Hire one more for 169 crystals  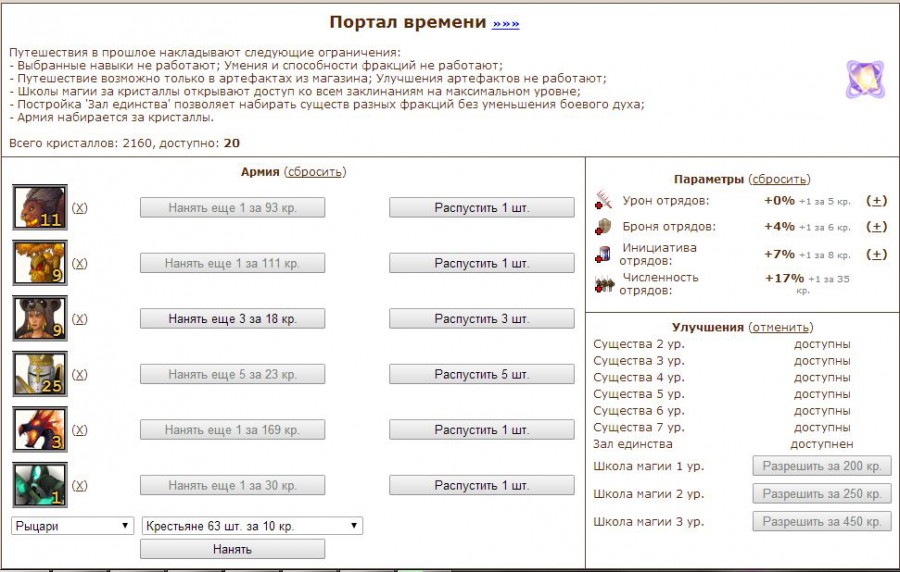(x=232, y=430)
